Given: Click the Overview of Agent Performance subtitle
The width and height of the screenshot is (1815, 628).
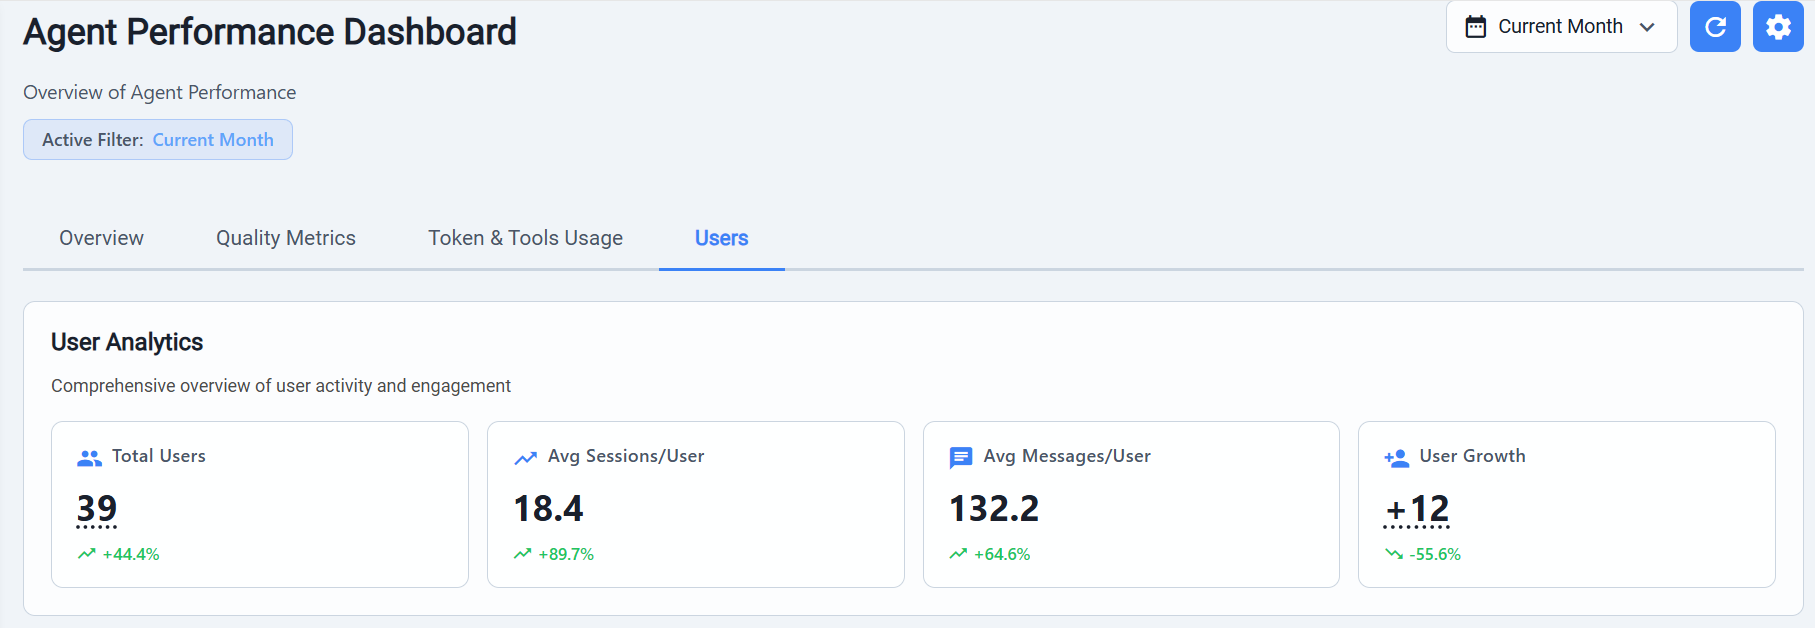Looking at the screenshot, I should click(x=160, y=92).
